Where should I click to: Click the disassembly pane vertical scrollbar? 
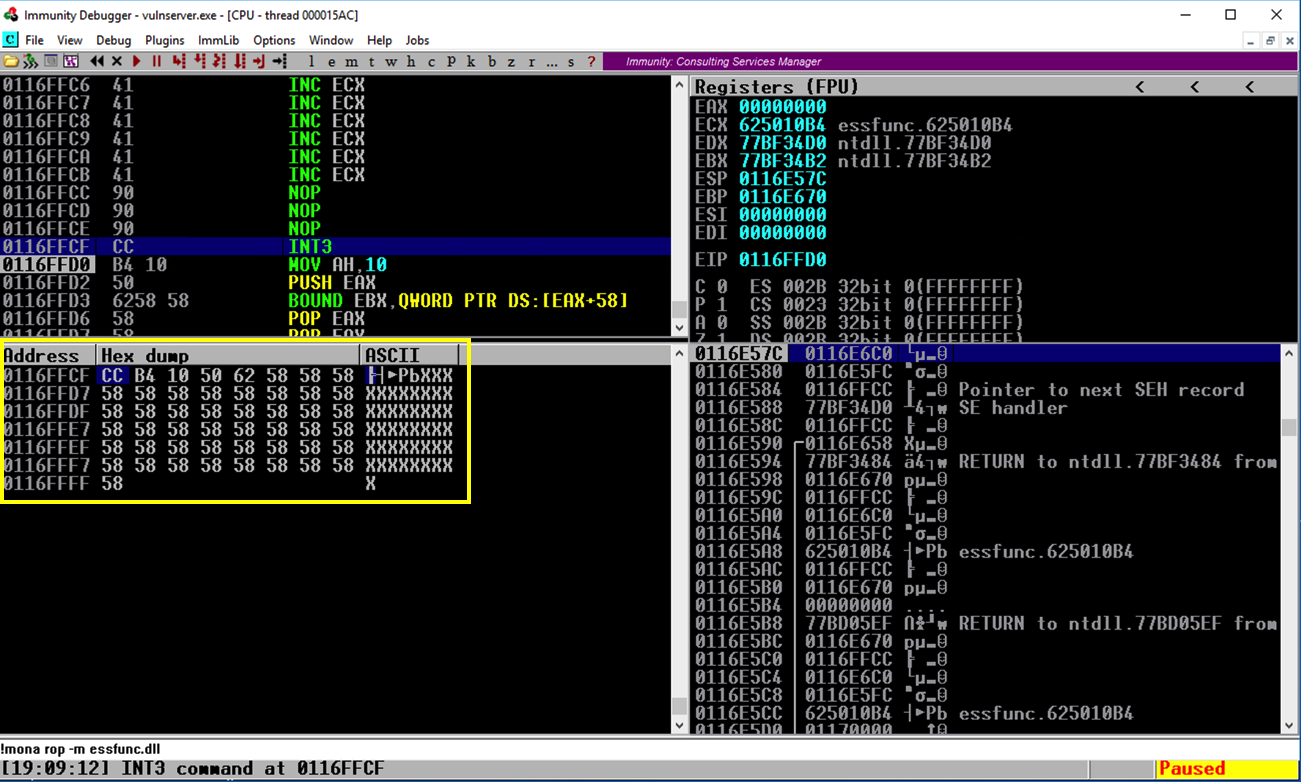pos(681,207)
